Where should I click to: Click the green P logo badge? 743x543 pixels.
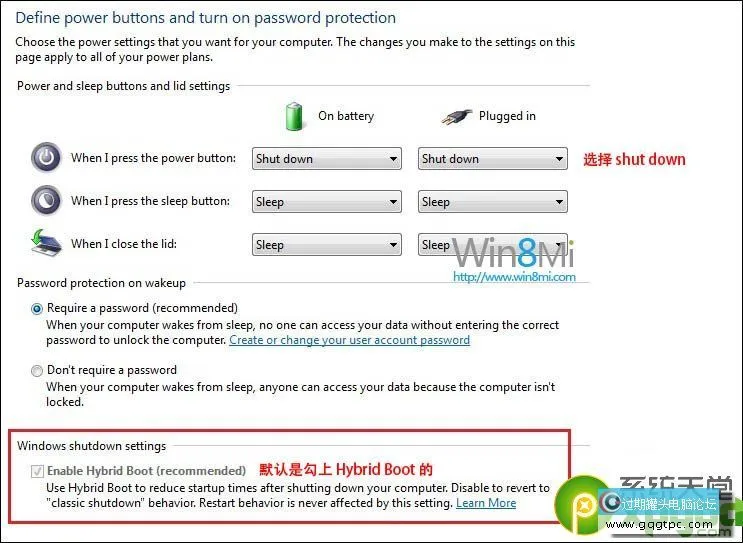coord(580,507)
